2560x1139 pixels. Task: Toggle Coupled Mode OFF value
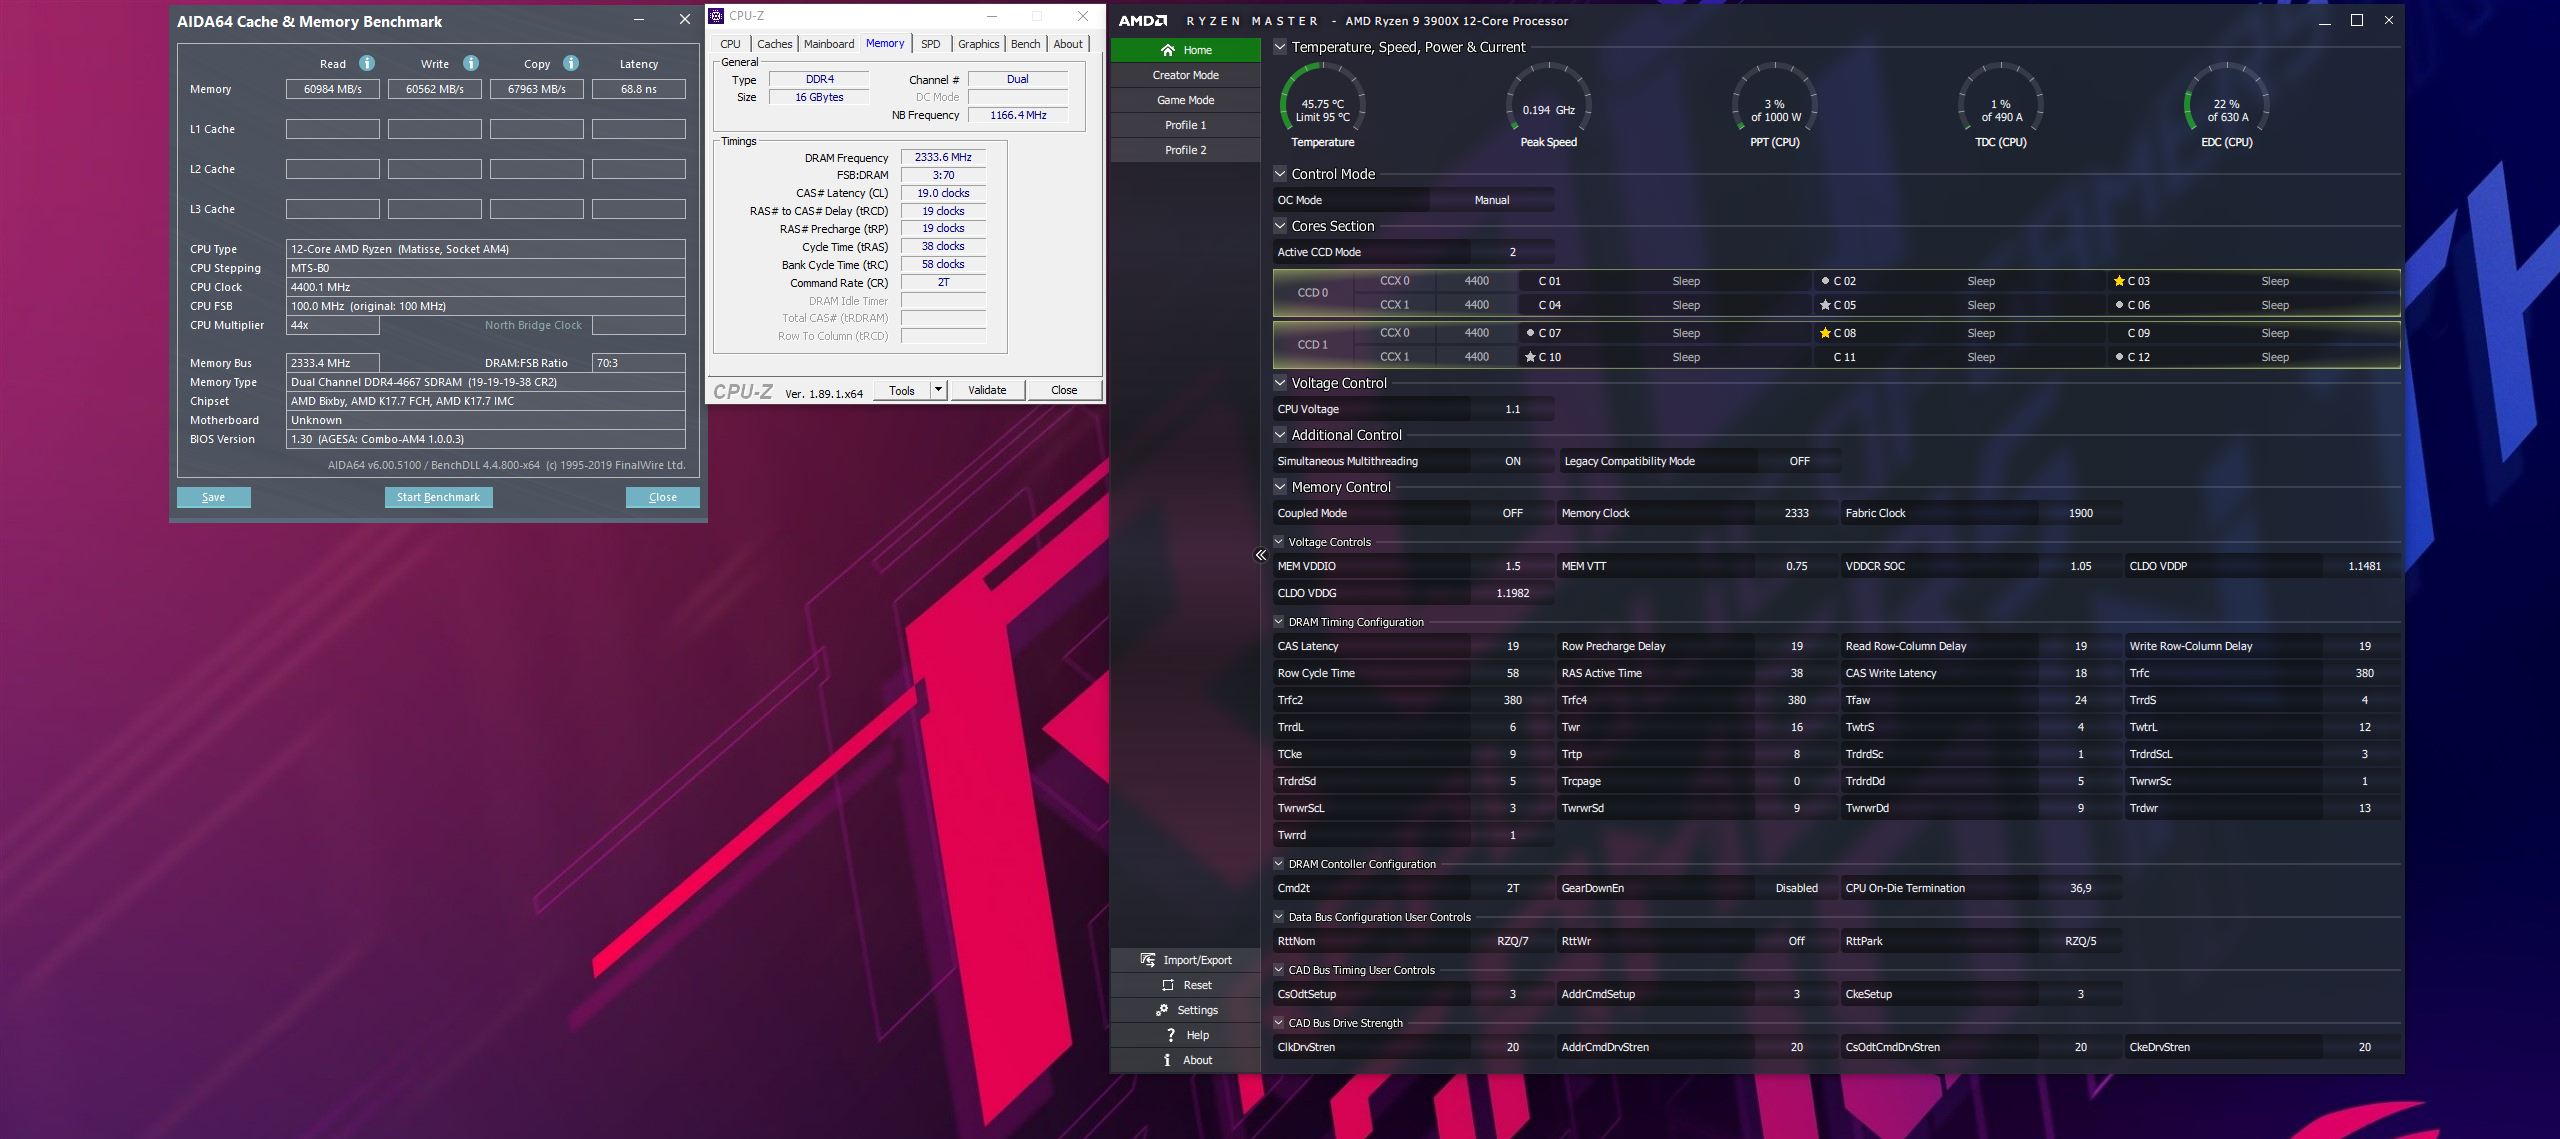(x=1512, y=513)
